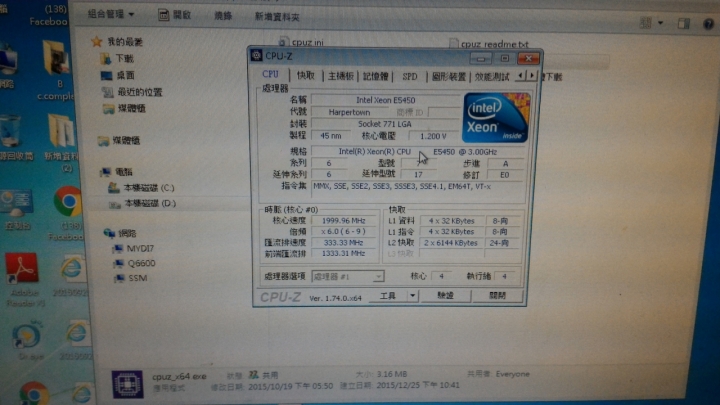Screen dimensions: 720x405
Task: Click the 工具 button in CPU-Z
Action: [388, 296]
